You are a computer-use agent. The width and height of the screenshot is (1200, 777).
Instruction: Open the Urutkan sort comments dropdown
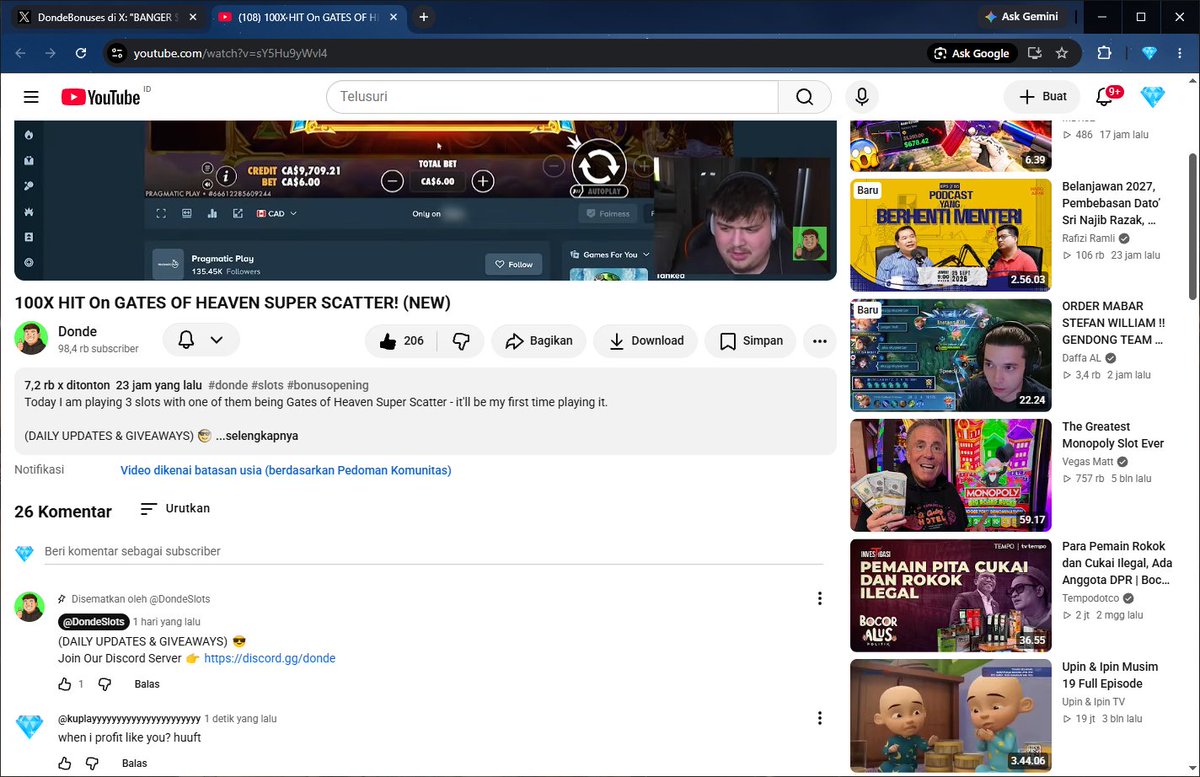pyautogui.click(x=175, y=508)
